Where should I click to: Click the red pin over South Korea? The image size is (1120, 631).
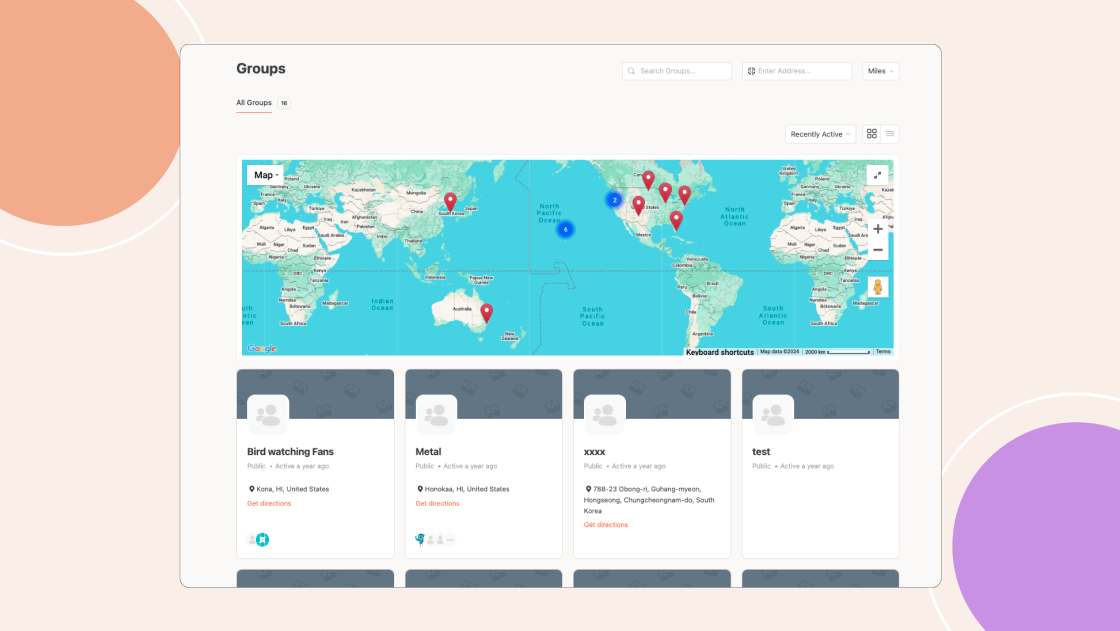click(450, 202)
